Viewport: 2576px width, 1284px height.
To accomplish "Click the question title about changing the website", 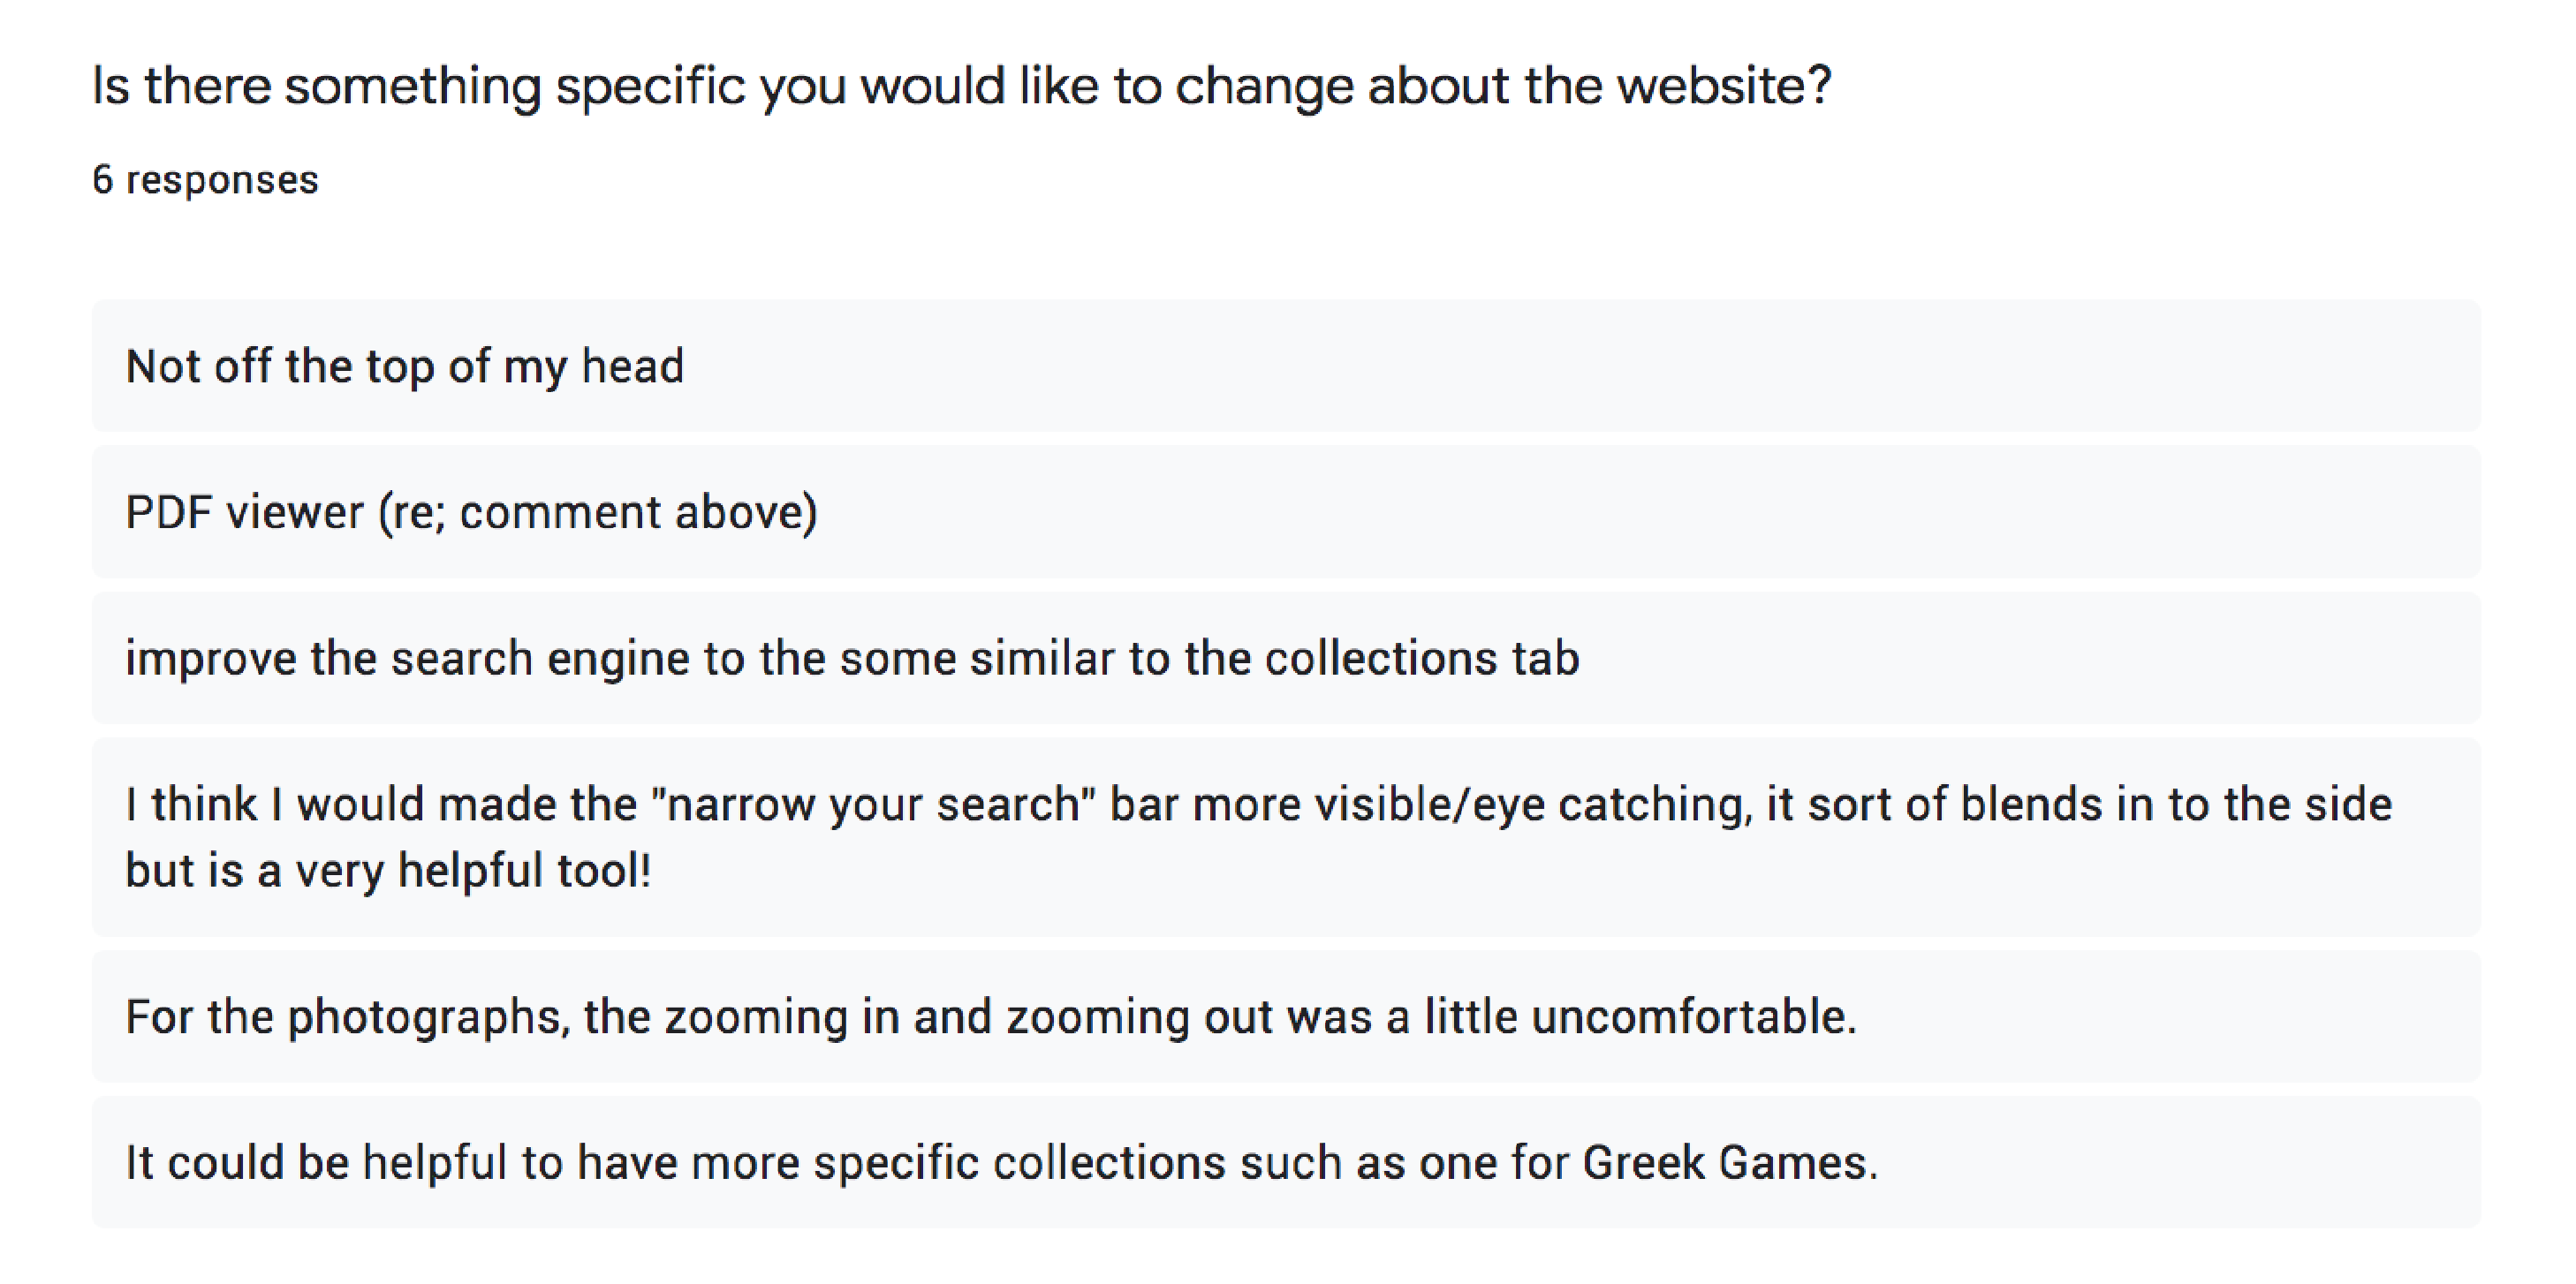I will pos(960,86).
